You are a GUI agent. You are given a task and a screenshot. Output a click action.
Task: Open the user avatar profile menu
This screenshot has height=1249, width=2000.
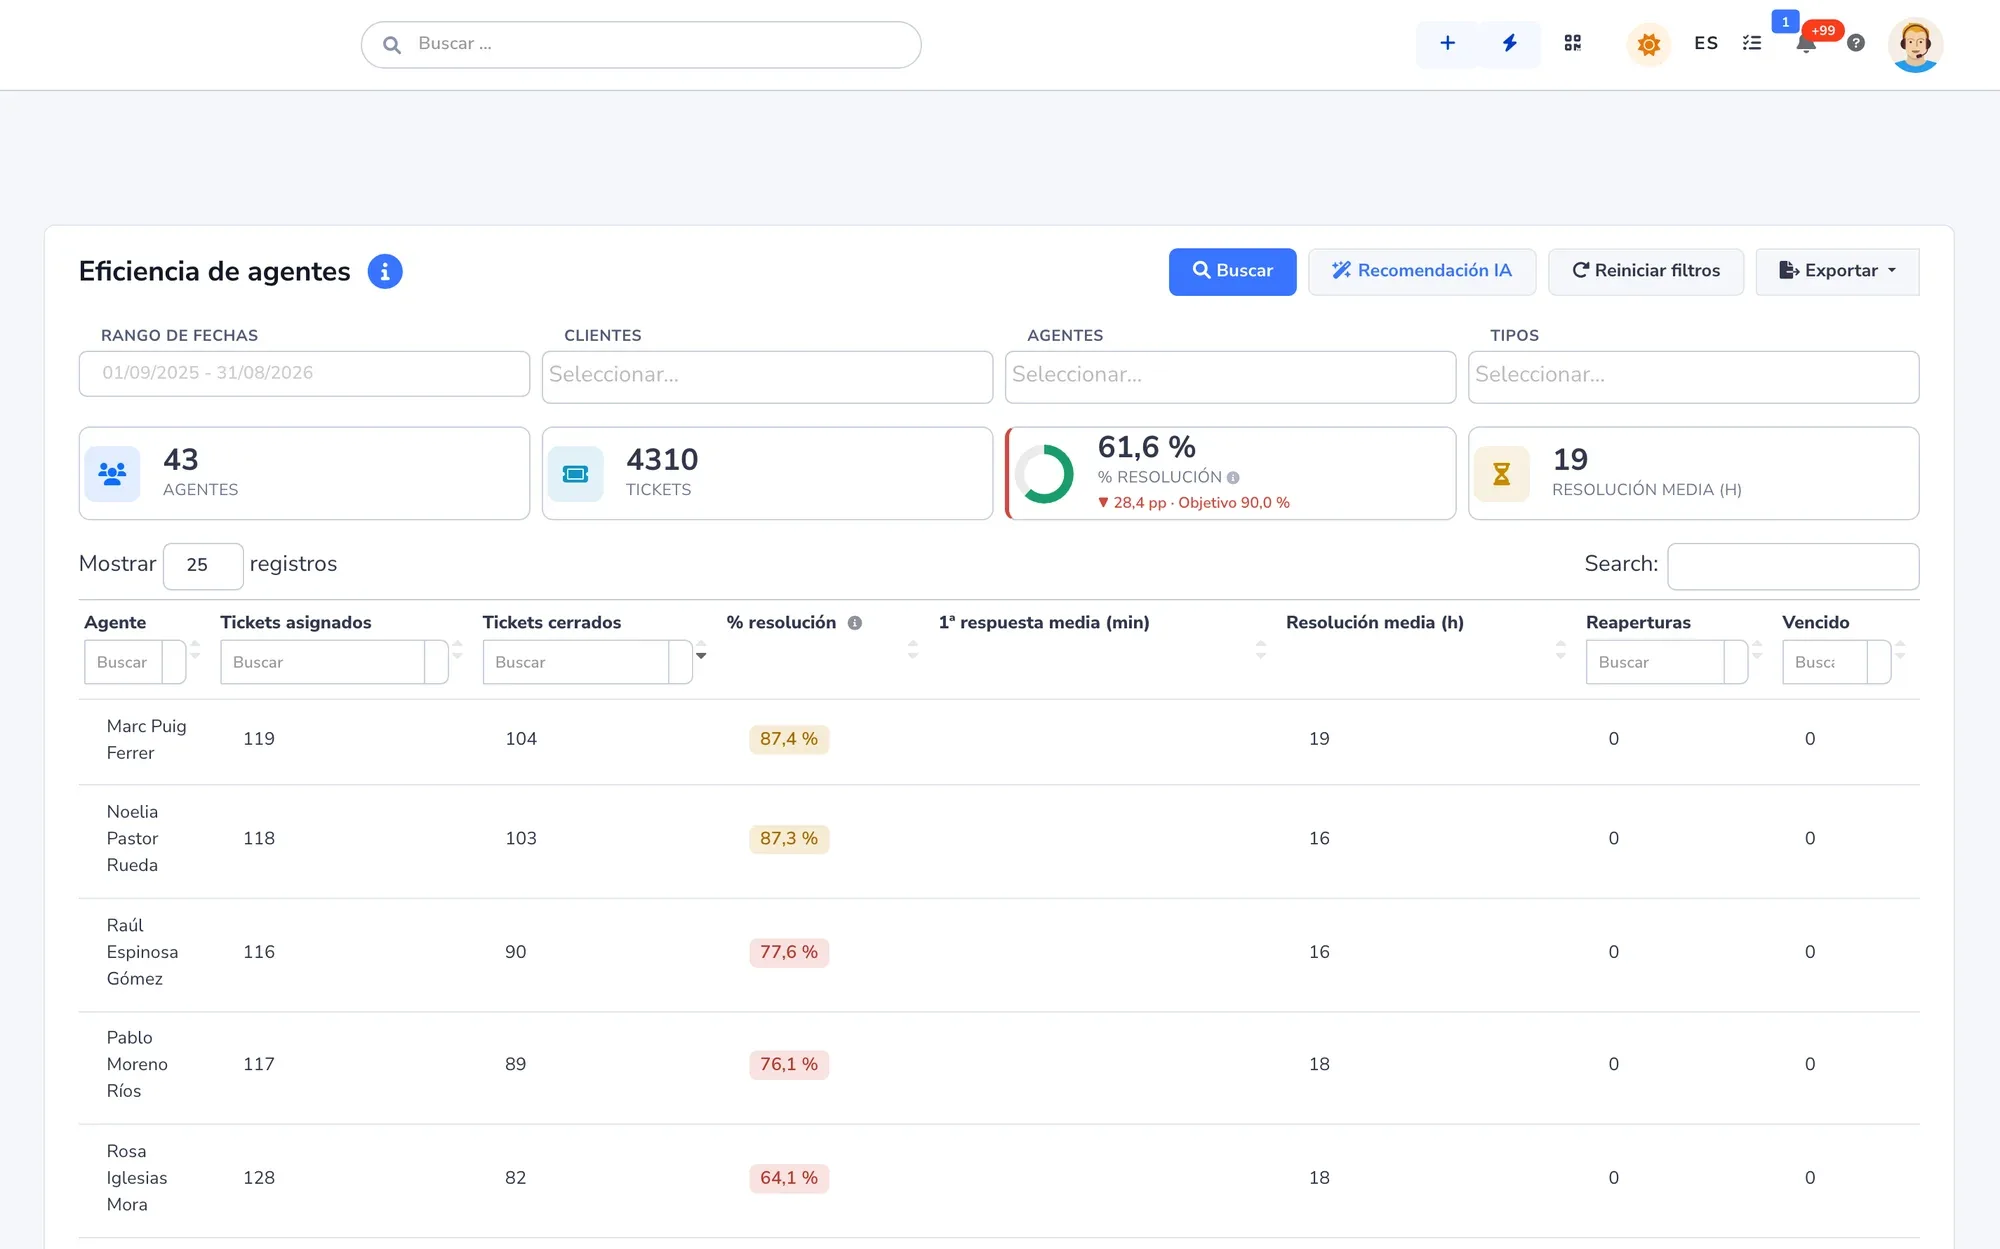tap(1915, 45)
